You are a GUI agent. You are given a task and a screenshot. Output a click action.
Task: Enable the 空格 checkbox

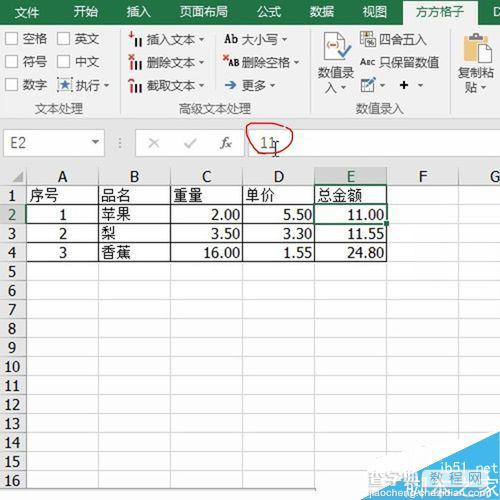pyautogui.click(x=11, y=39)
